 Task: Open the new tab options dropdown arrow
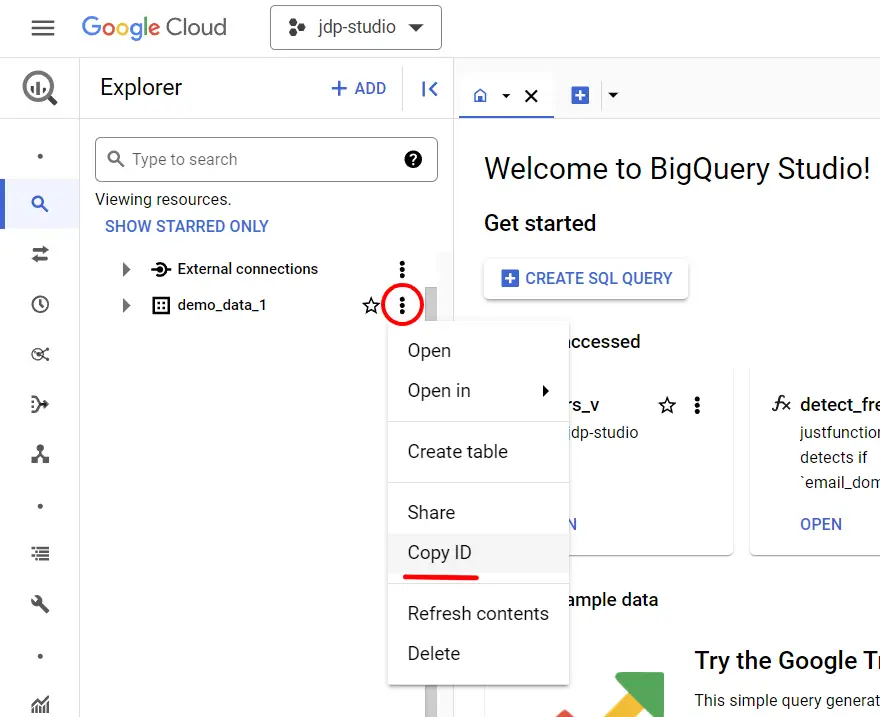coord(613,95)
